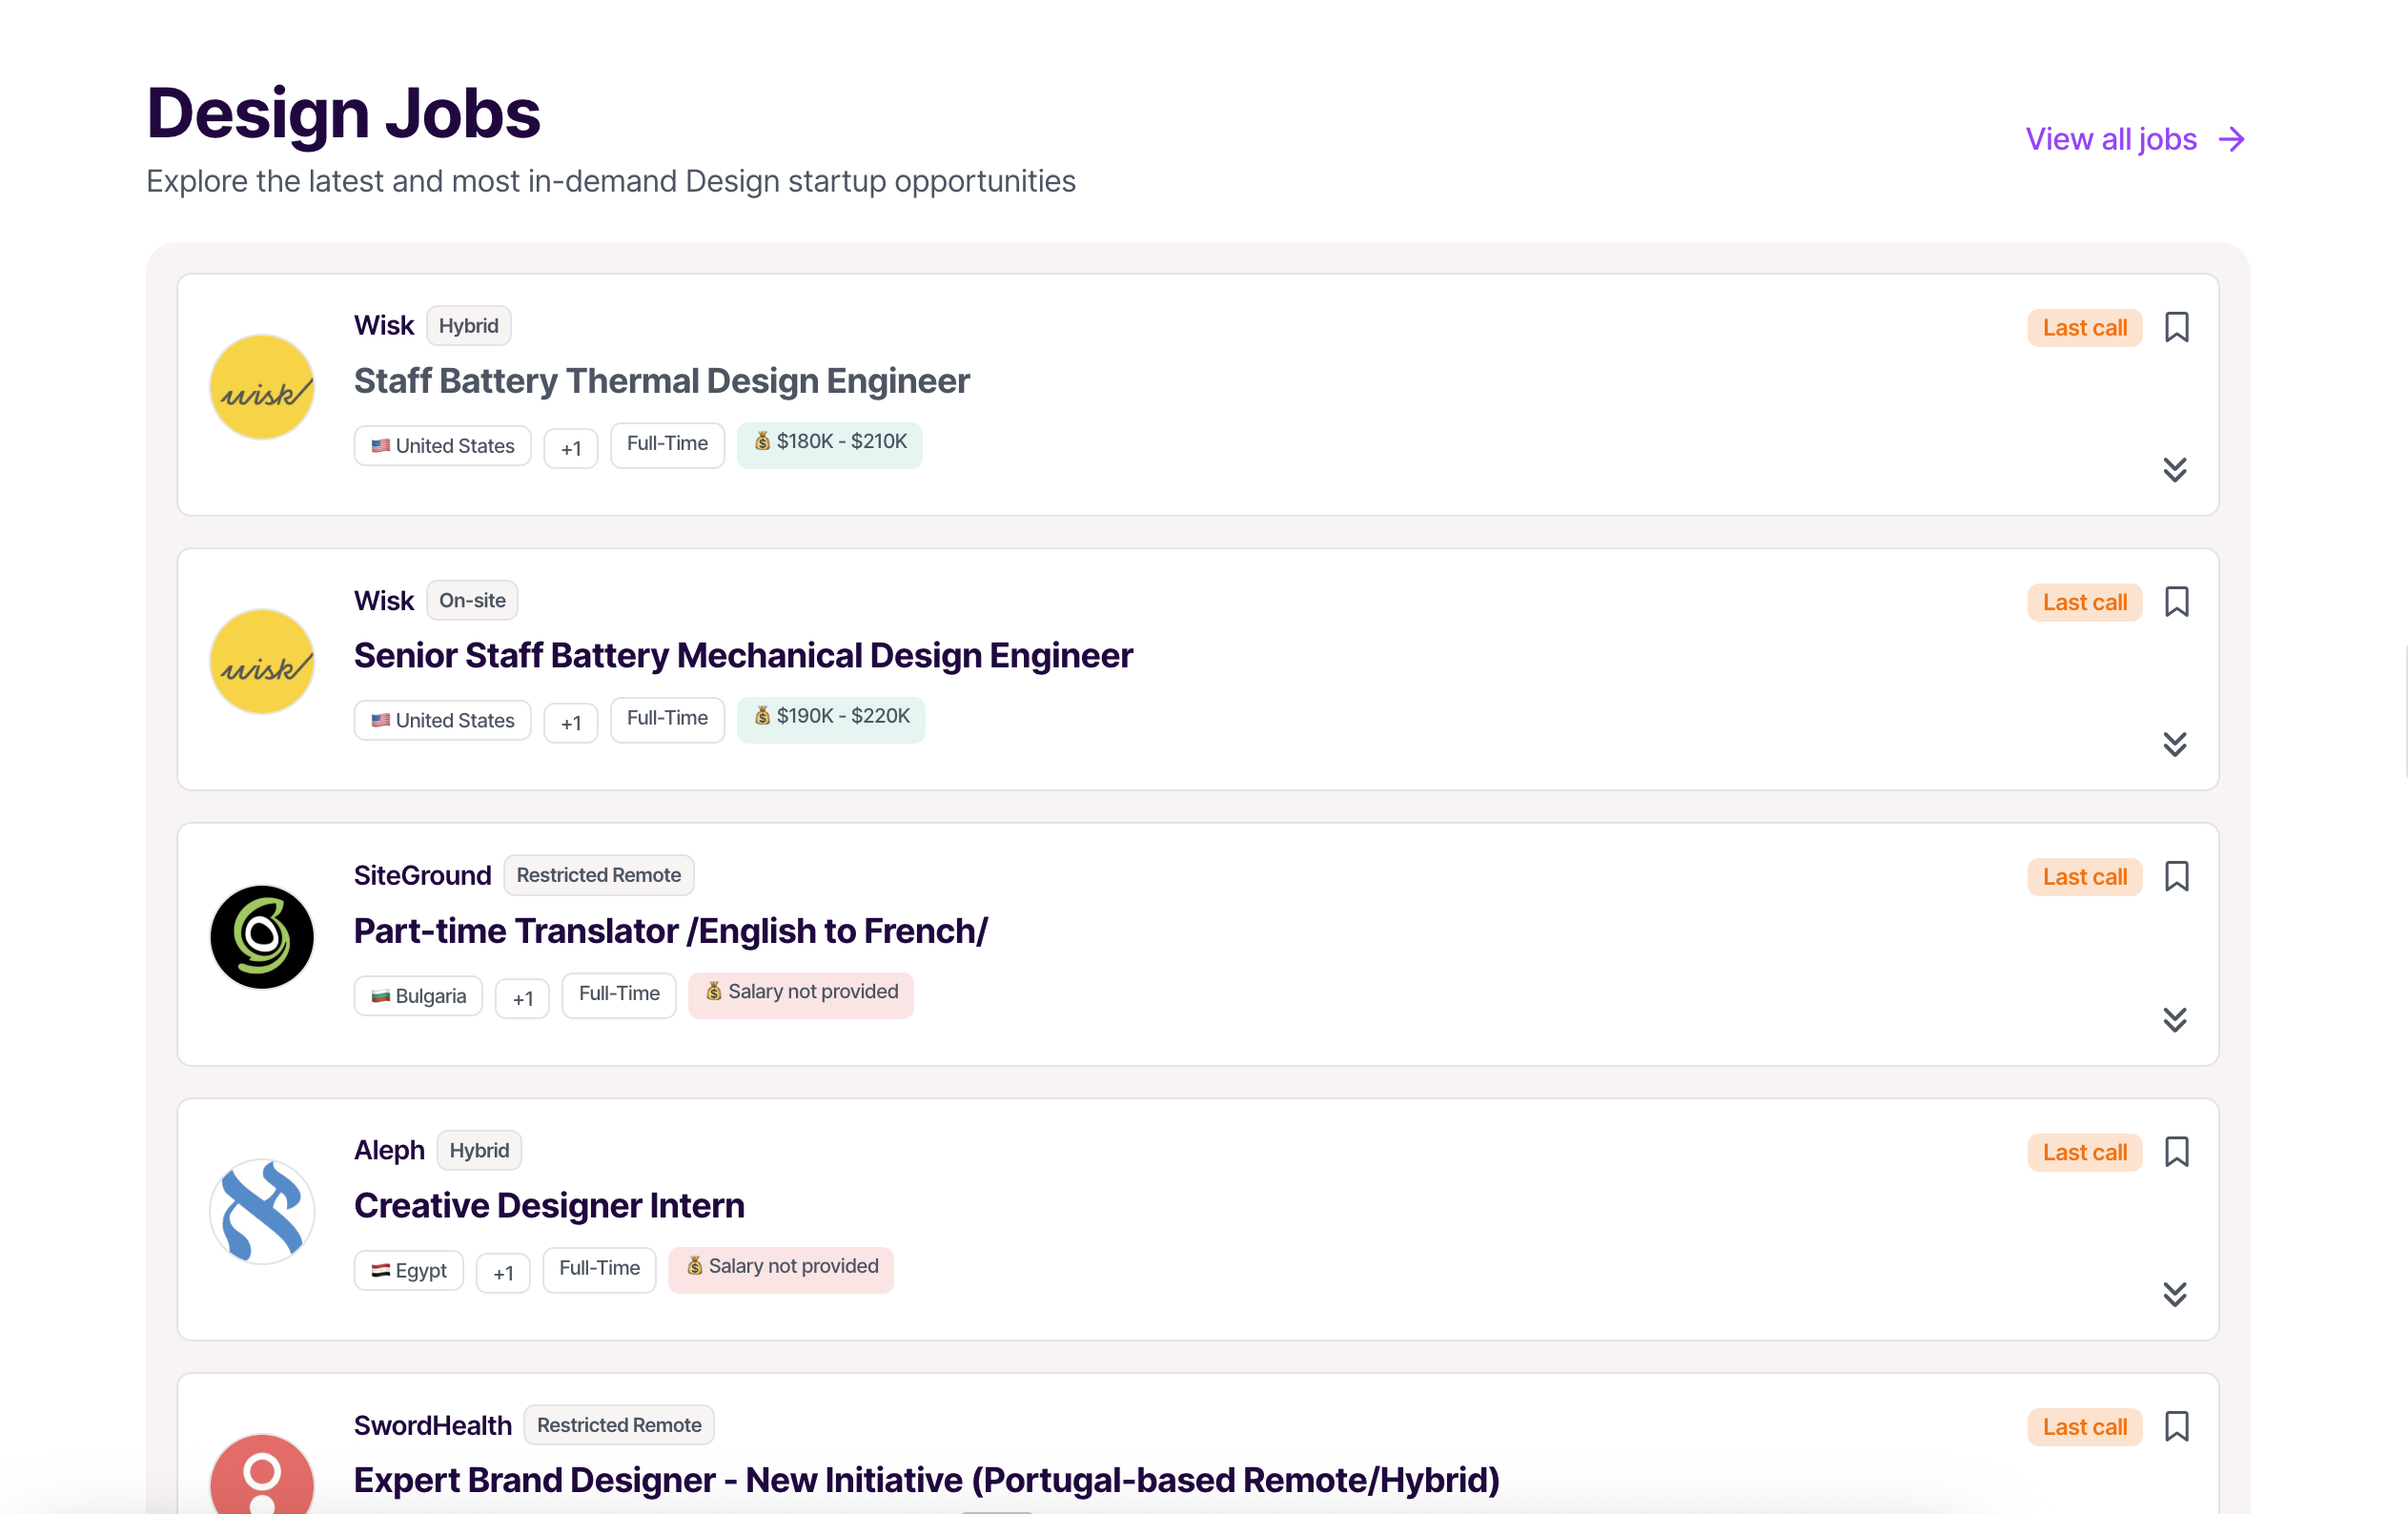Click the Aleph company logo

261,1212
